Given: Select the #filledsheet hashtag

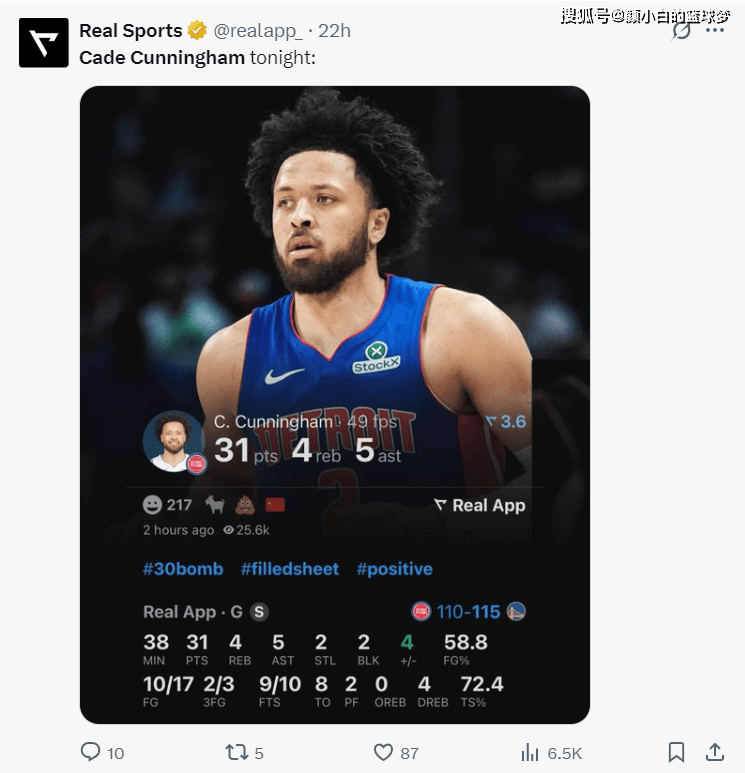Looking at the screenshot, I should pos(290,569).
